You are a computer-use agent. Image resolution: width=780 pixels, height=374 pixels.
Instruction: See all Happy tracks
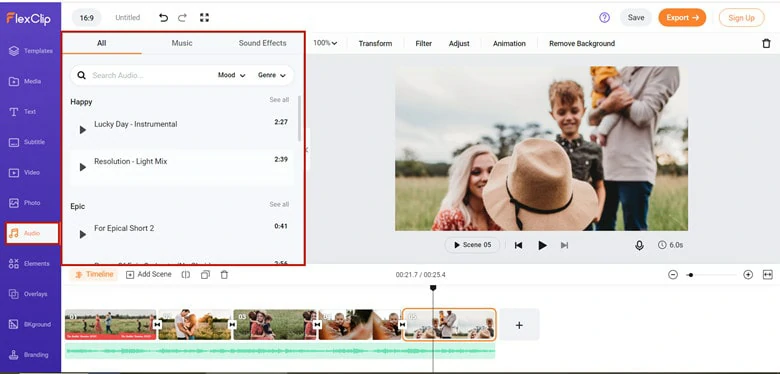pos(279,100)
